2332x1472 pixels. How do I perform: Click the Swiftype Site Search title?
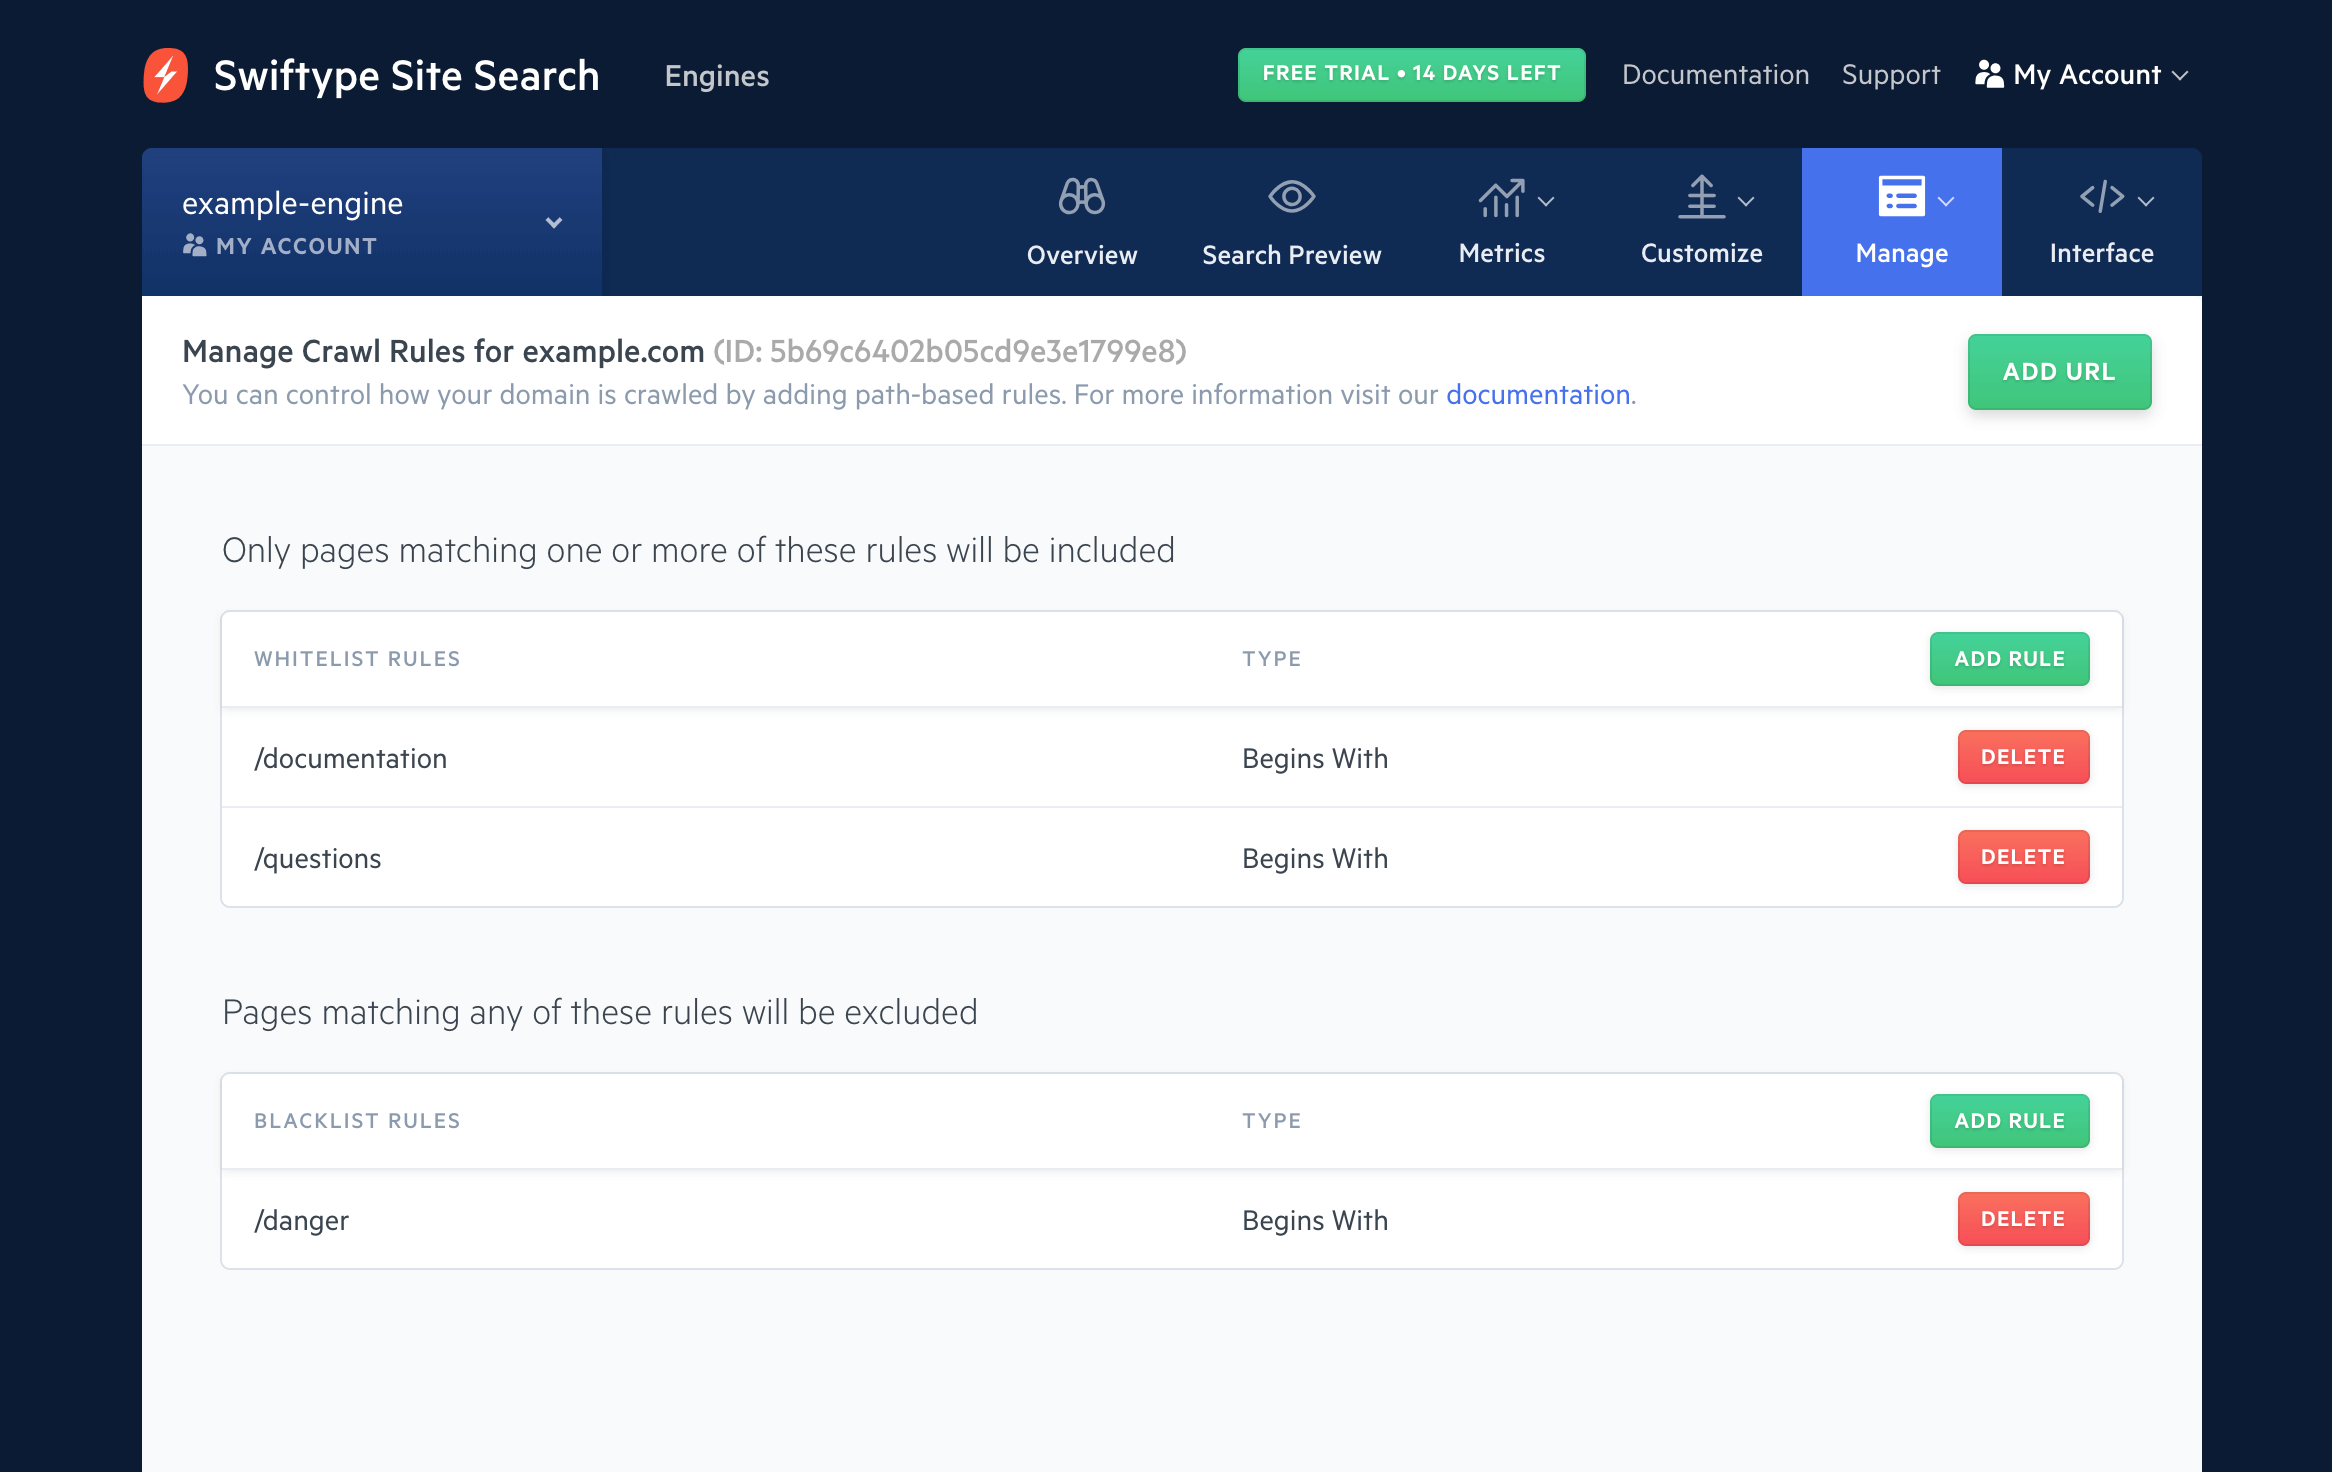(406, 76)
